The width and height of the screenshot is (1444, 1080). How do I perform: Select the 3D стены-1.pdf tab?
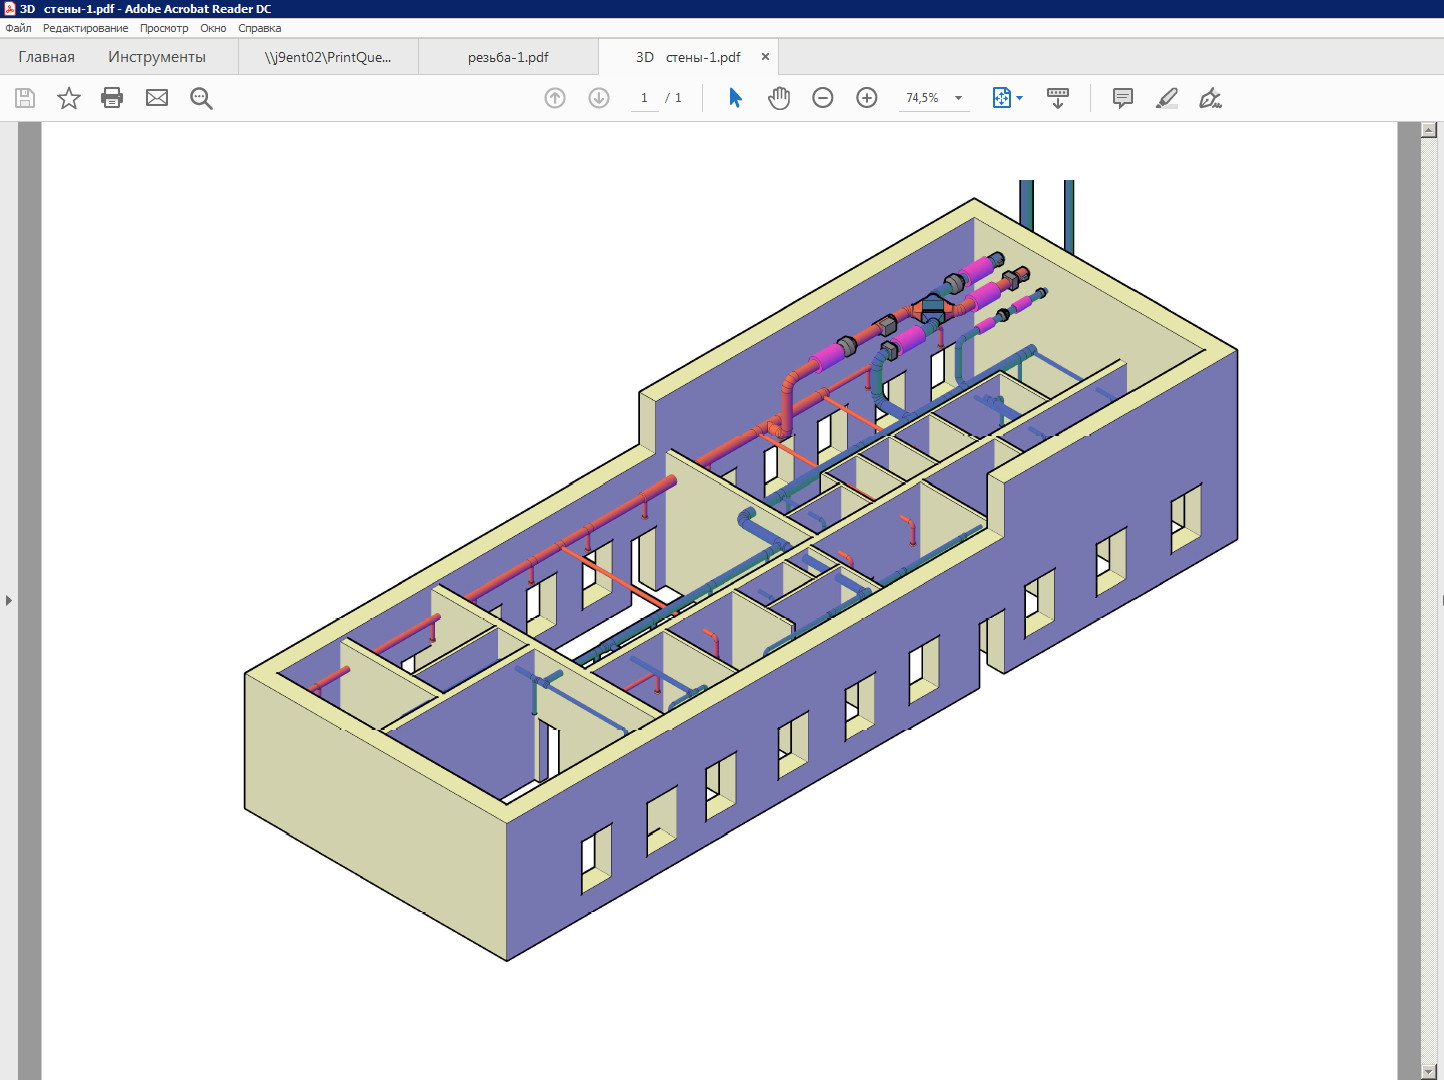click(688, 57)
